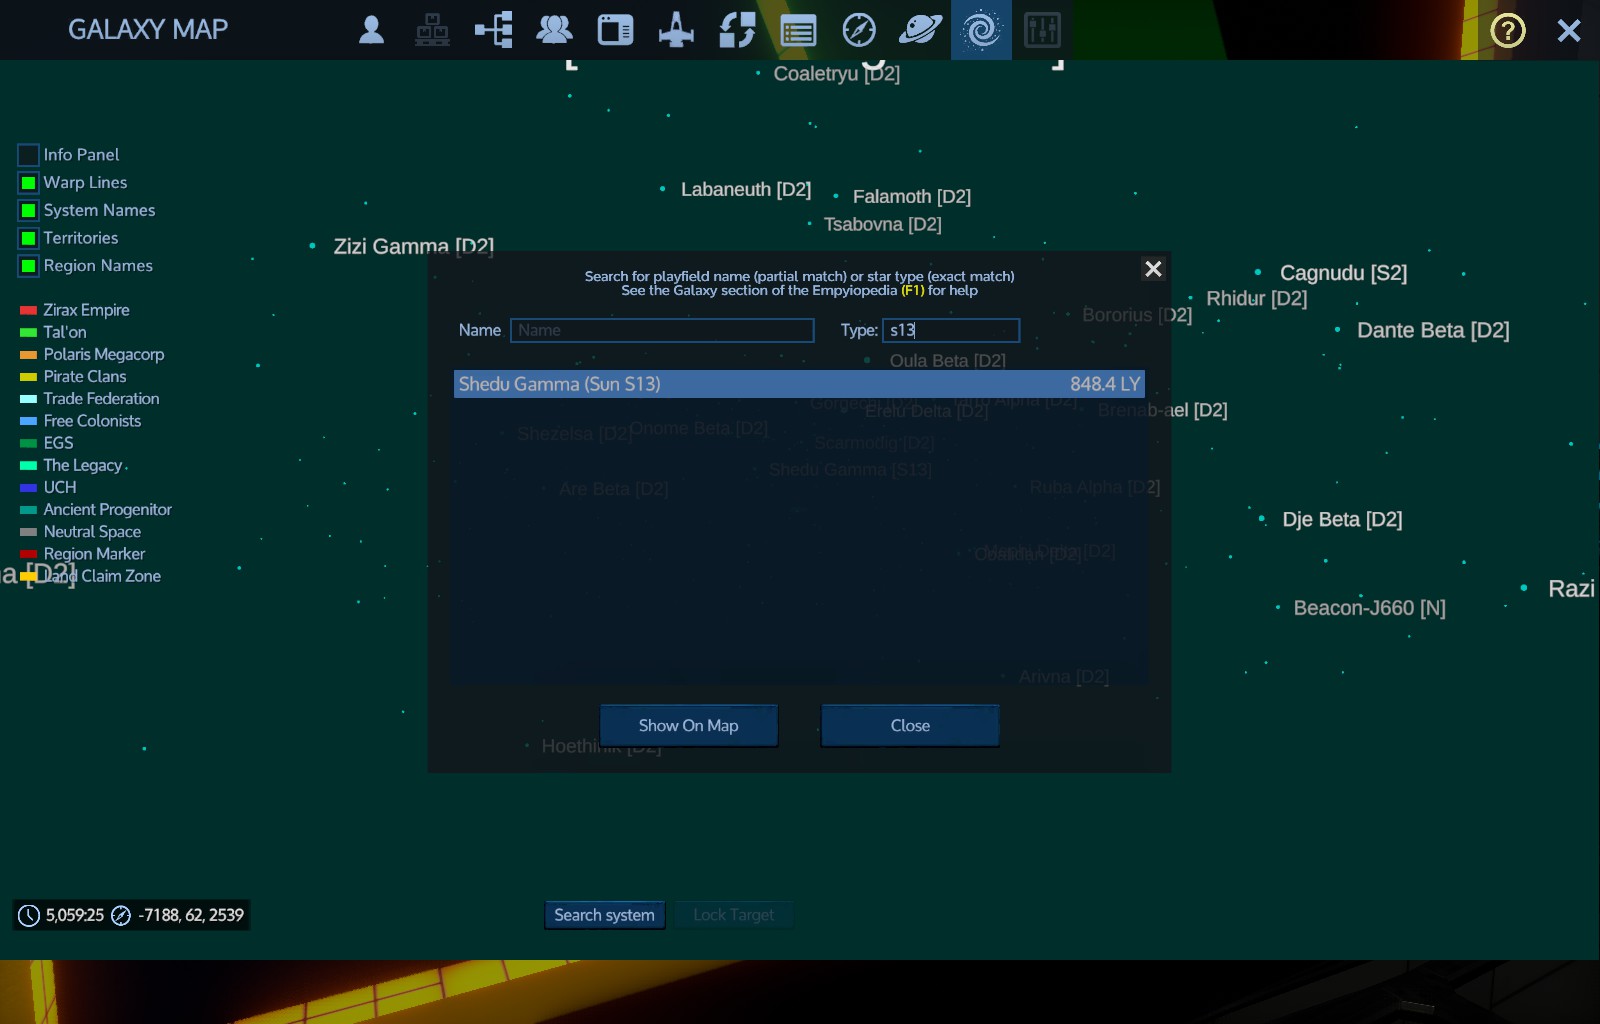Select the Tsabovna [D2] star system
The height and width of the screenshot is (1024, 1600).
883,224
